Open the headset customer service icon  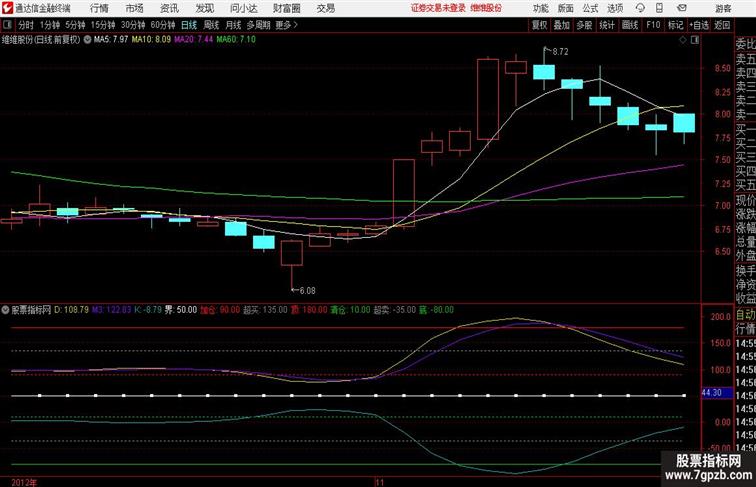pyautogui.click(x=640, y=8)
